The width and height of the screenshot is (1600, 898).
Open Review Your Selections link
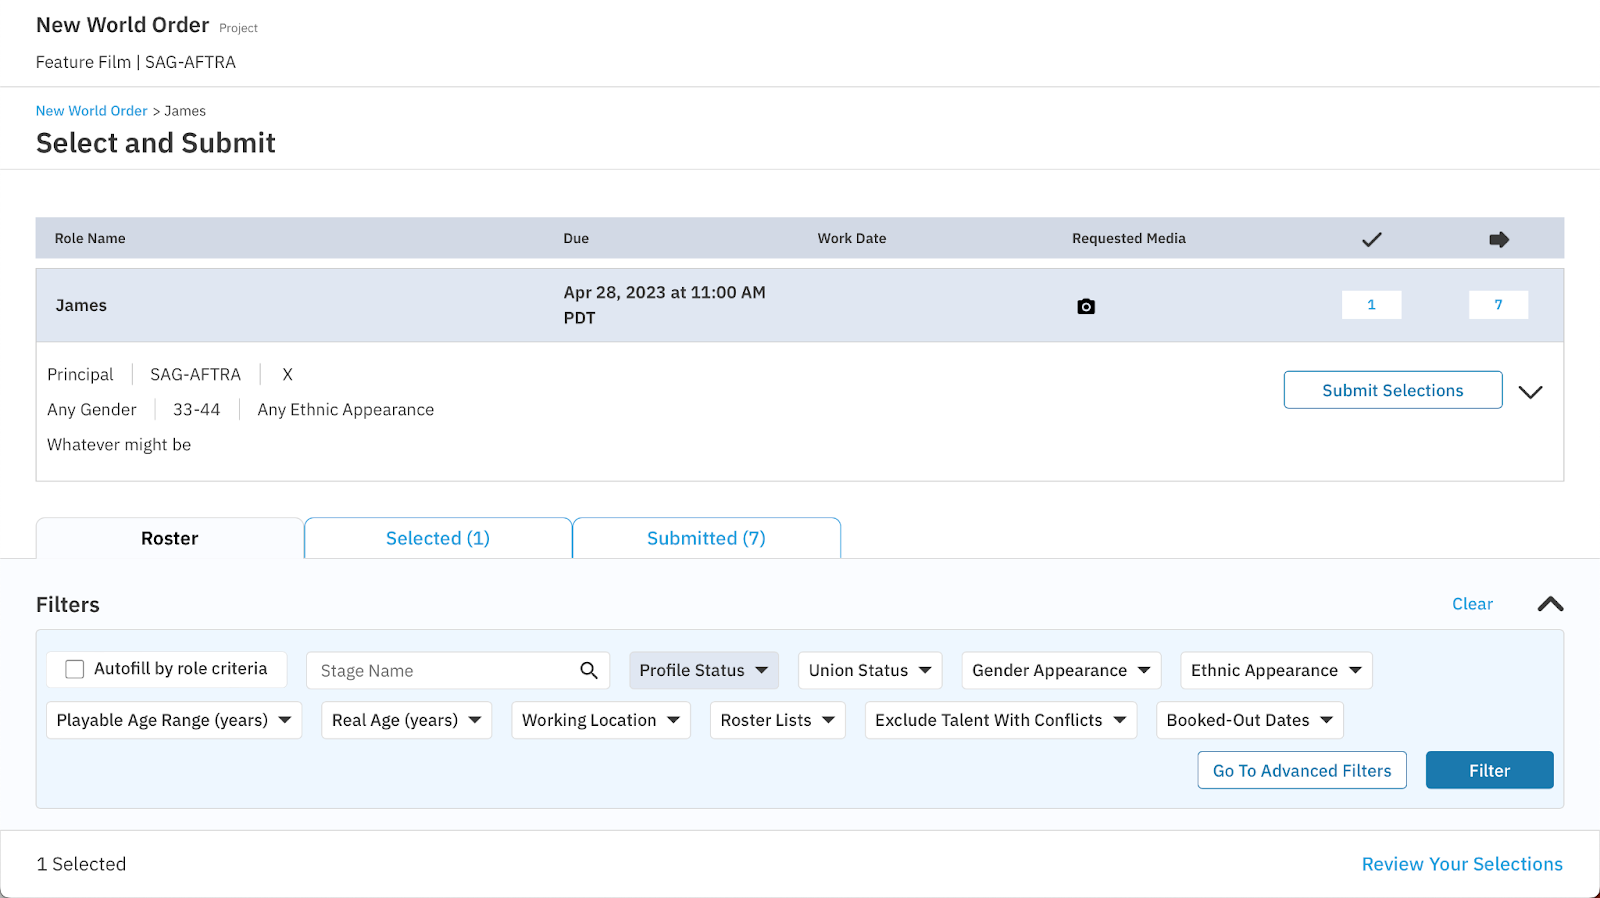click(1461, 864)
